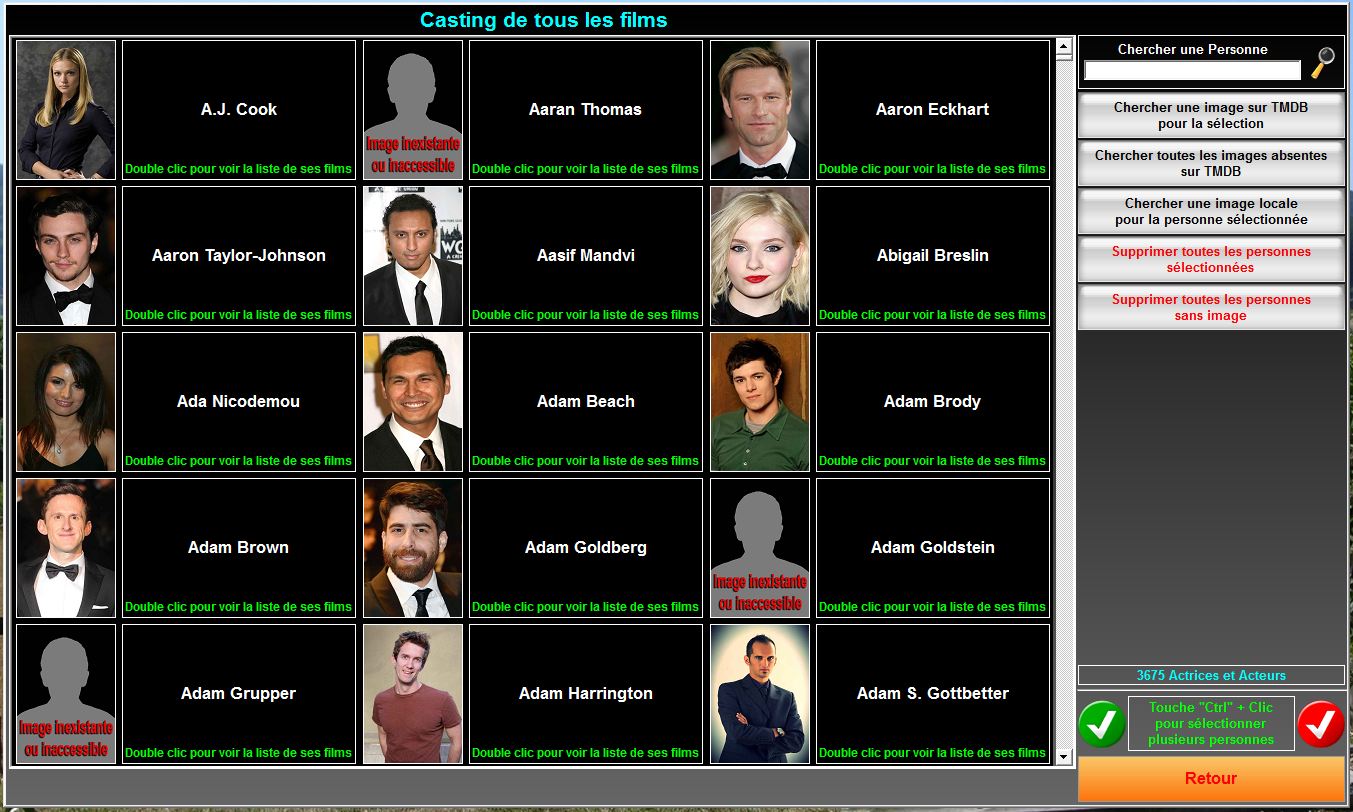Select Adam Beach's photo thumbnail

point(413,402)
